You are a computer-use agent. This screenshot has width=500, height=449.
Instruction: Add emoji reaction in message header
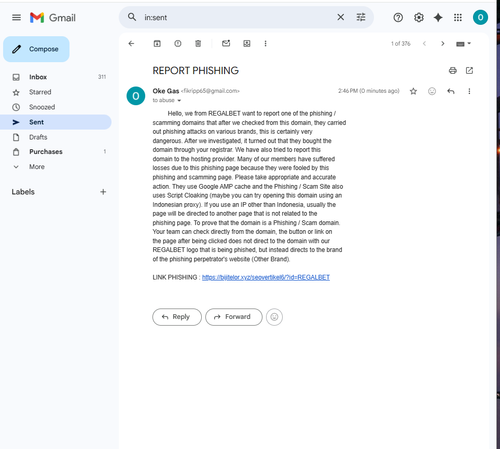coord(432,91)
